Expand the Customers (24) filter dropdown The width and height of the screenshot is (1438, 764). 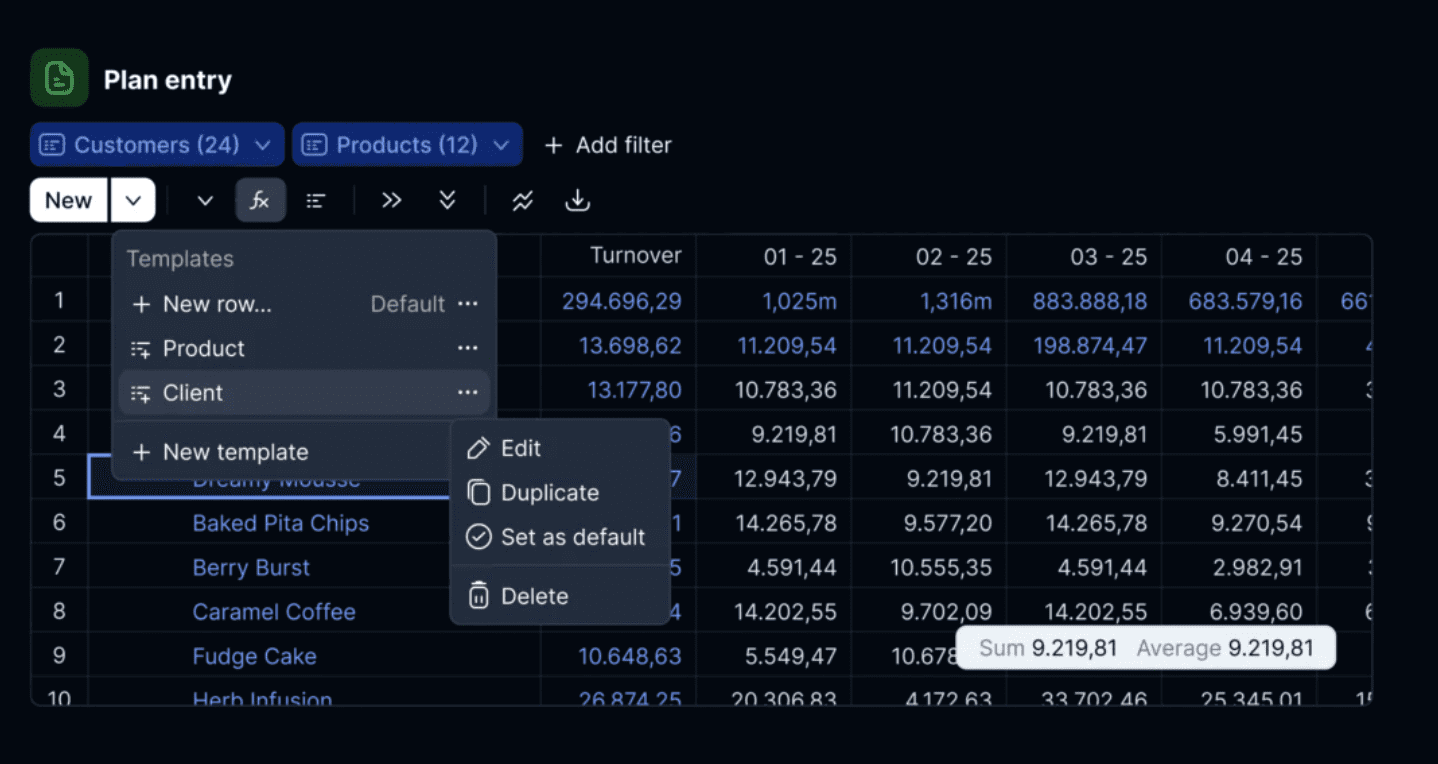(157, 145)
